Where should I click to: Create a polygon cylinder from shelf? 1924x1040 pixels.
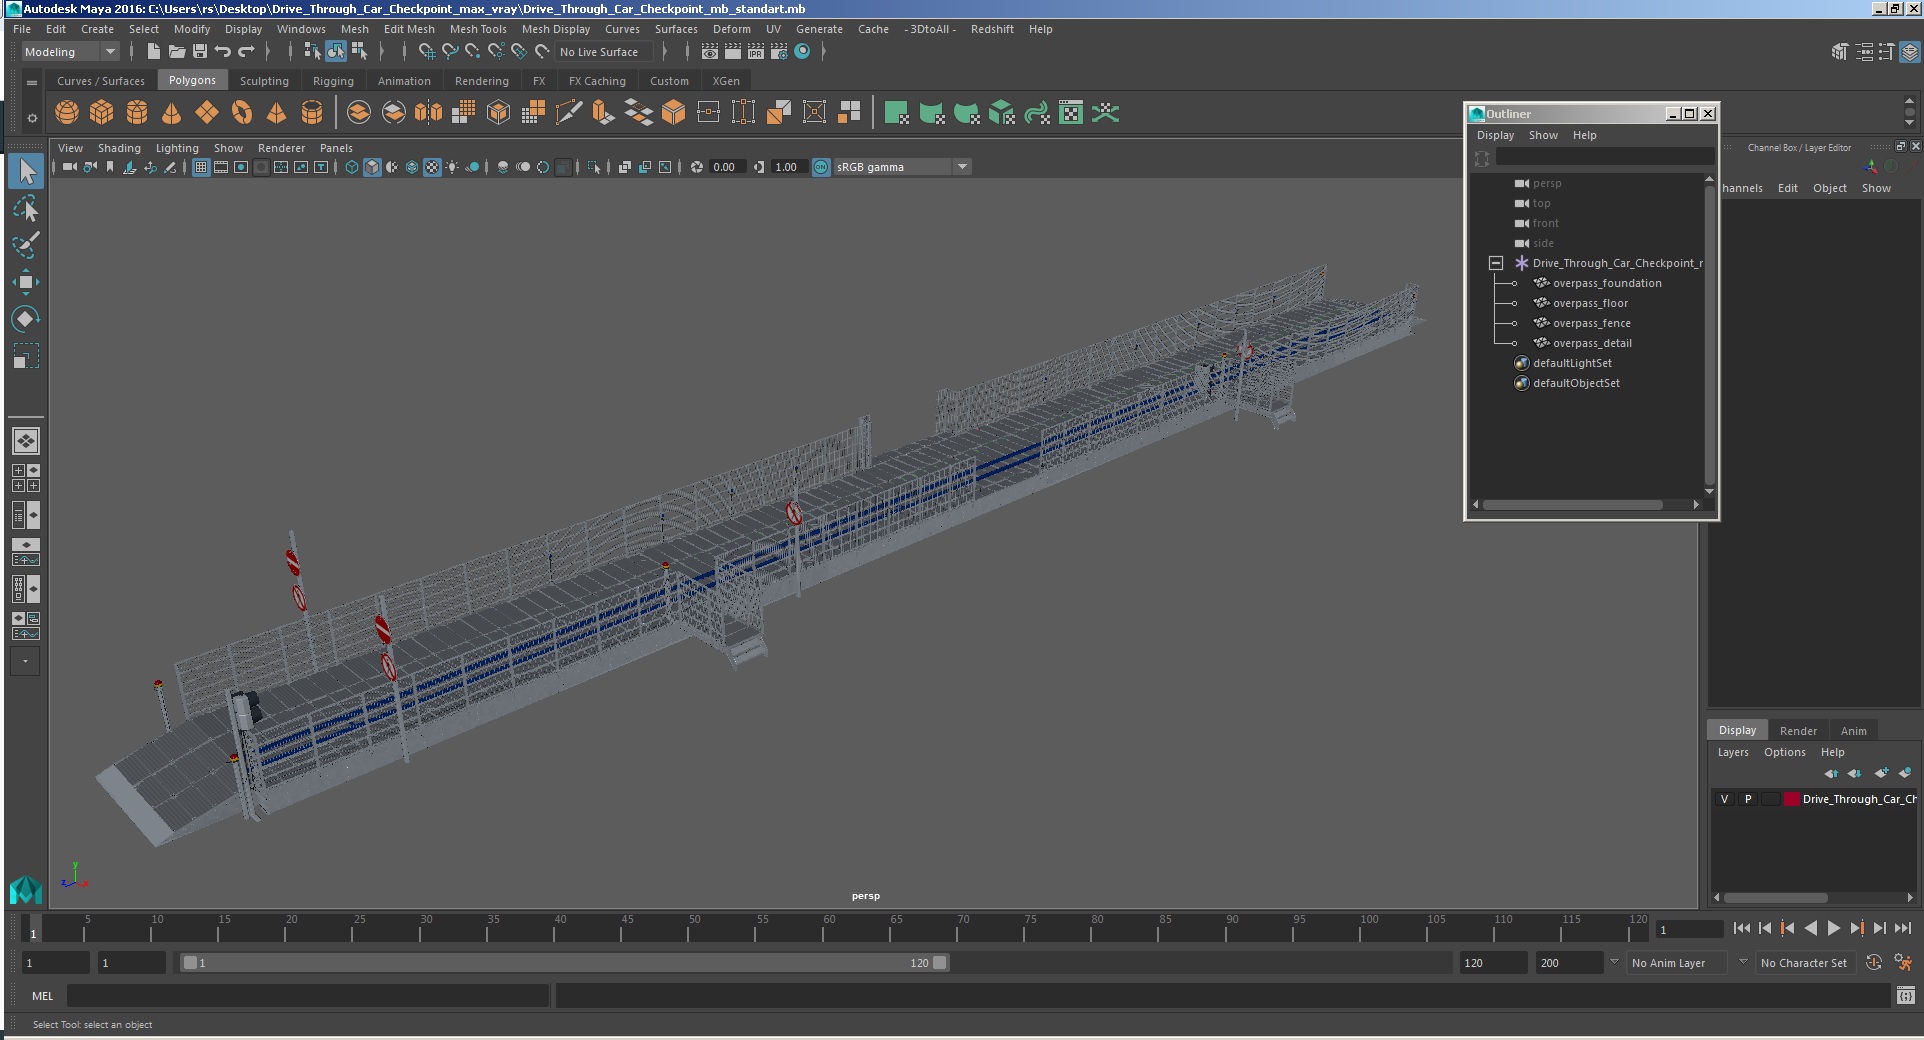pos(137,113)
